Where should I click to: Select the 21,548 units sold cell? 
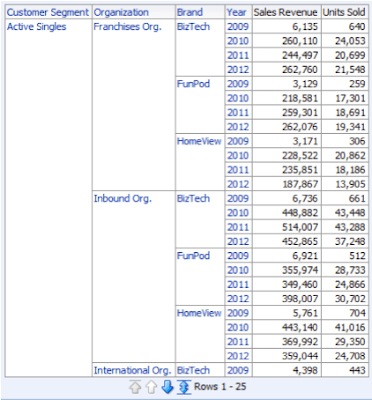point(345,70)
